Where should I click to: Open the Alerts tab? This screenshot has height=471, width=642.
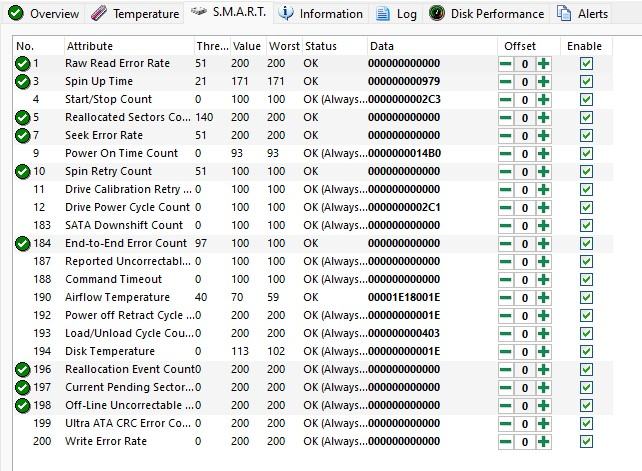582,14
